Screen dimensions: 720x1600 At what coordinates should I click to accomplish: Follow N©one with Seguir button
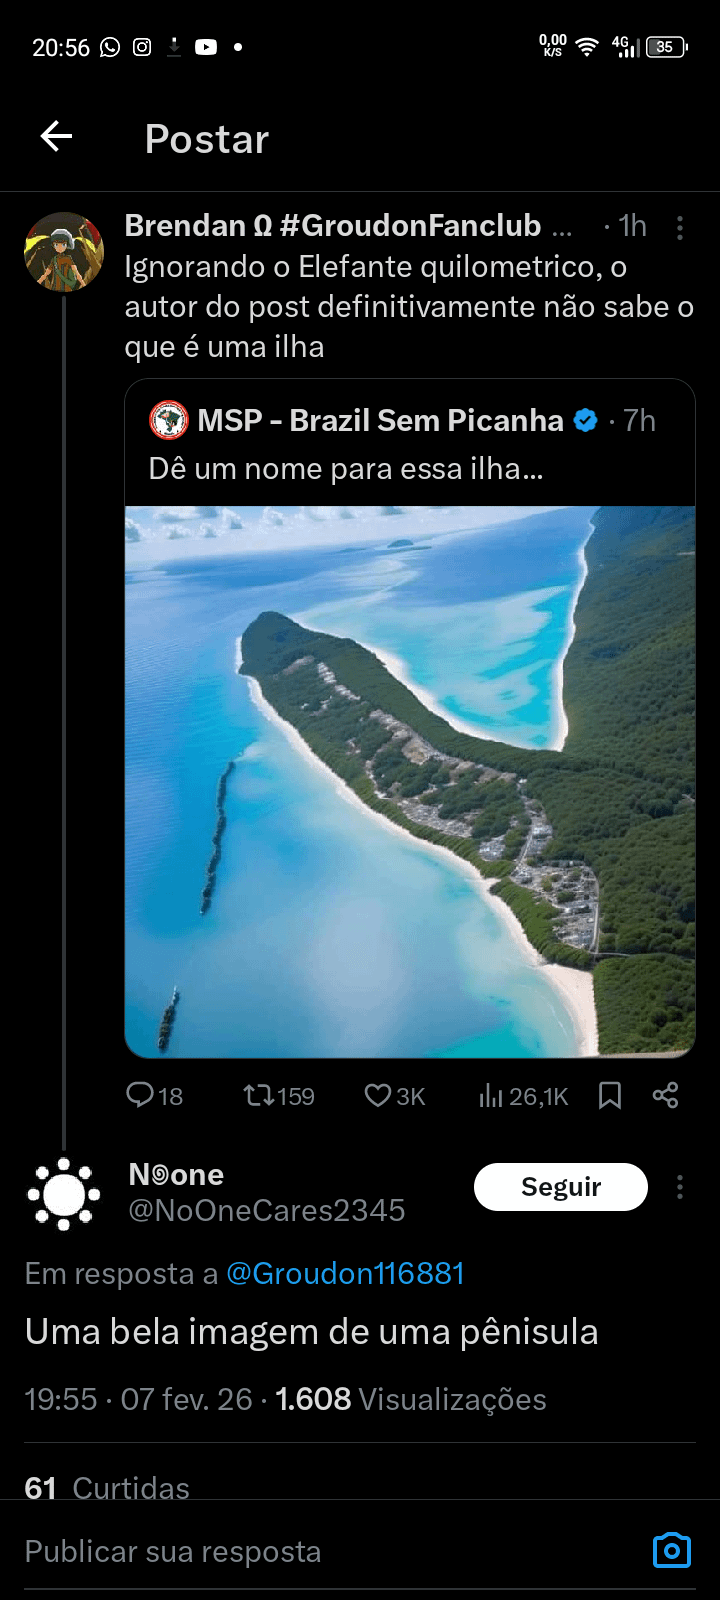561,1187
